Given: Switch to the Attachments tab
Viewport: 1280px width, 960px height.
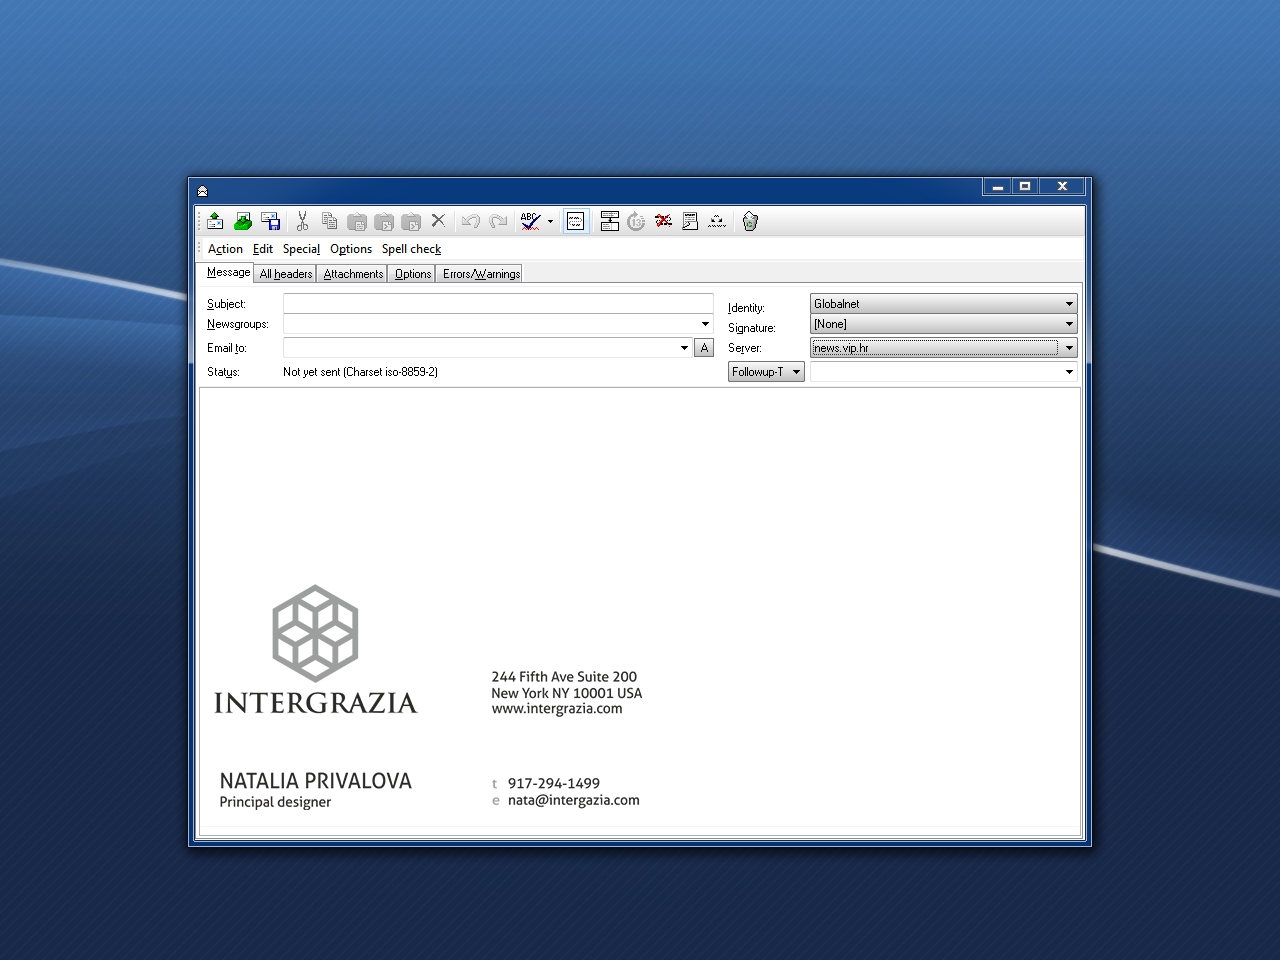Looking at the screenshot, I should (x=353, y=274).
